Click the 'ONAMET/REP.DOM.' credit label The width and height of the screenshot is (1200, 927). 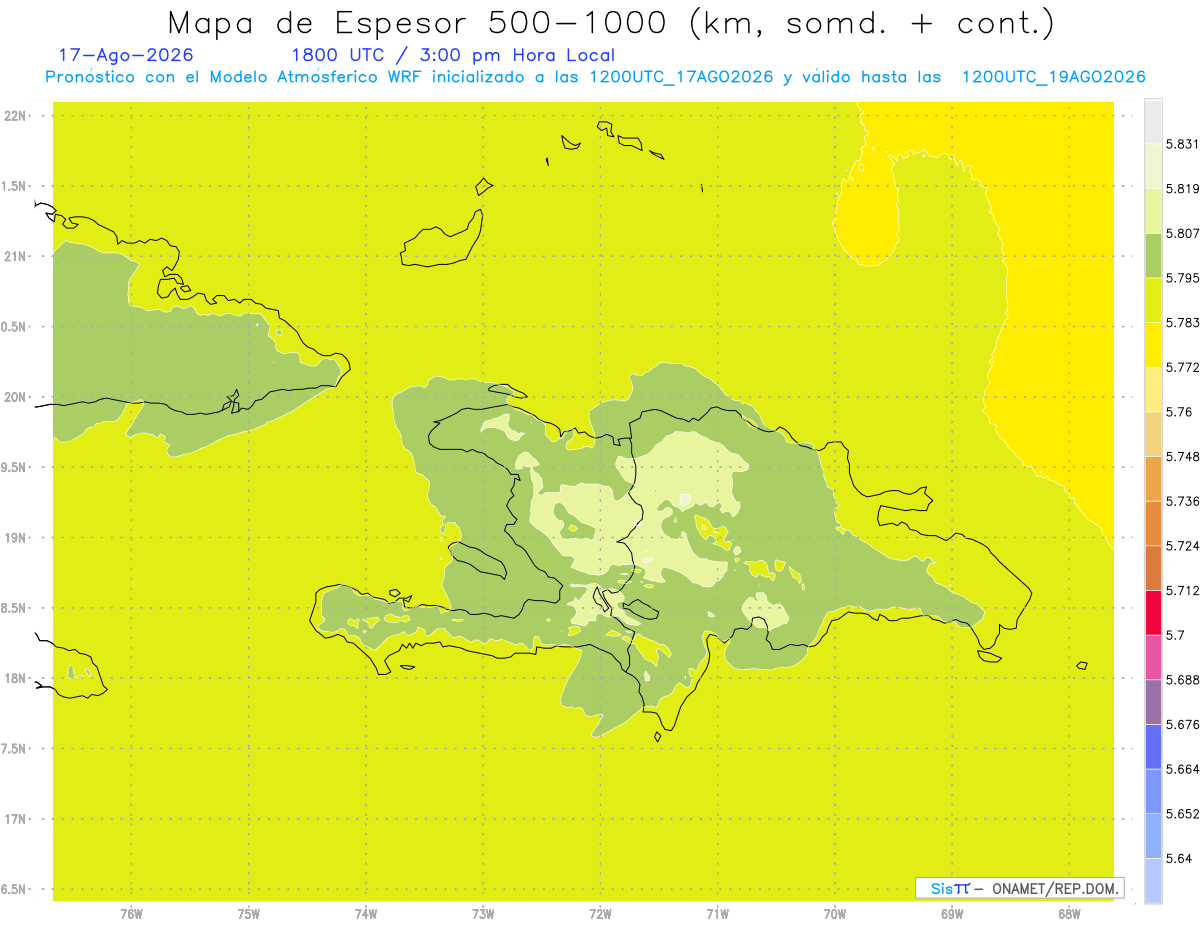pos(1054,888)
